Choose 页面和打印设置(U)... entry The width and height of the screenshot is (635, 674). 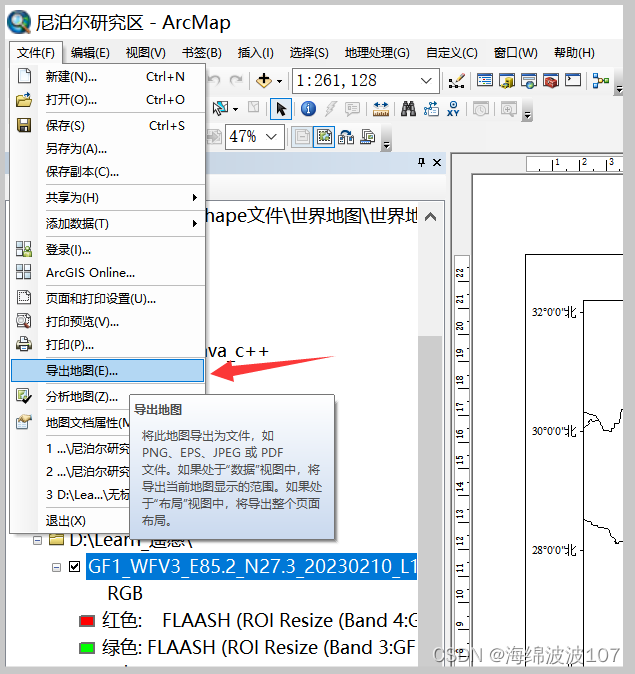pyautogui.click(x=107, y=298)
